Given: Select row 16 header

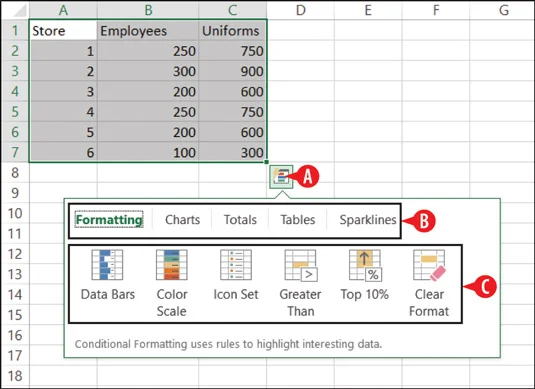Looking at the screenshot, I should 15,335.
